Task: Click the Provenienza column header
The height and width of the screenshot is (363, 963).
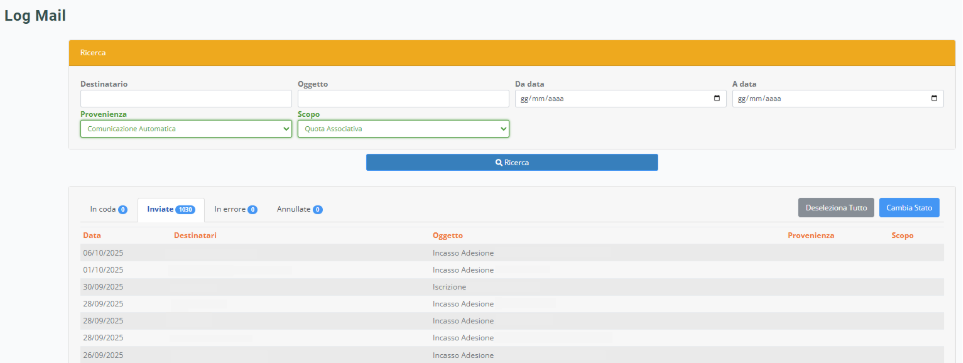Action: click(x=811, y=235)
